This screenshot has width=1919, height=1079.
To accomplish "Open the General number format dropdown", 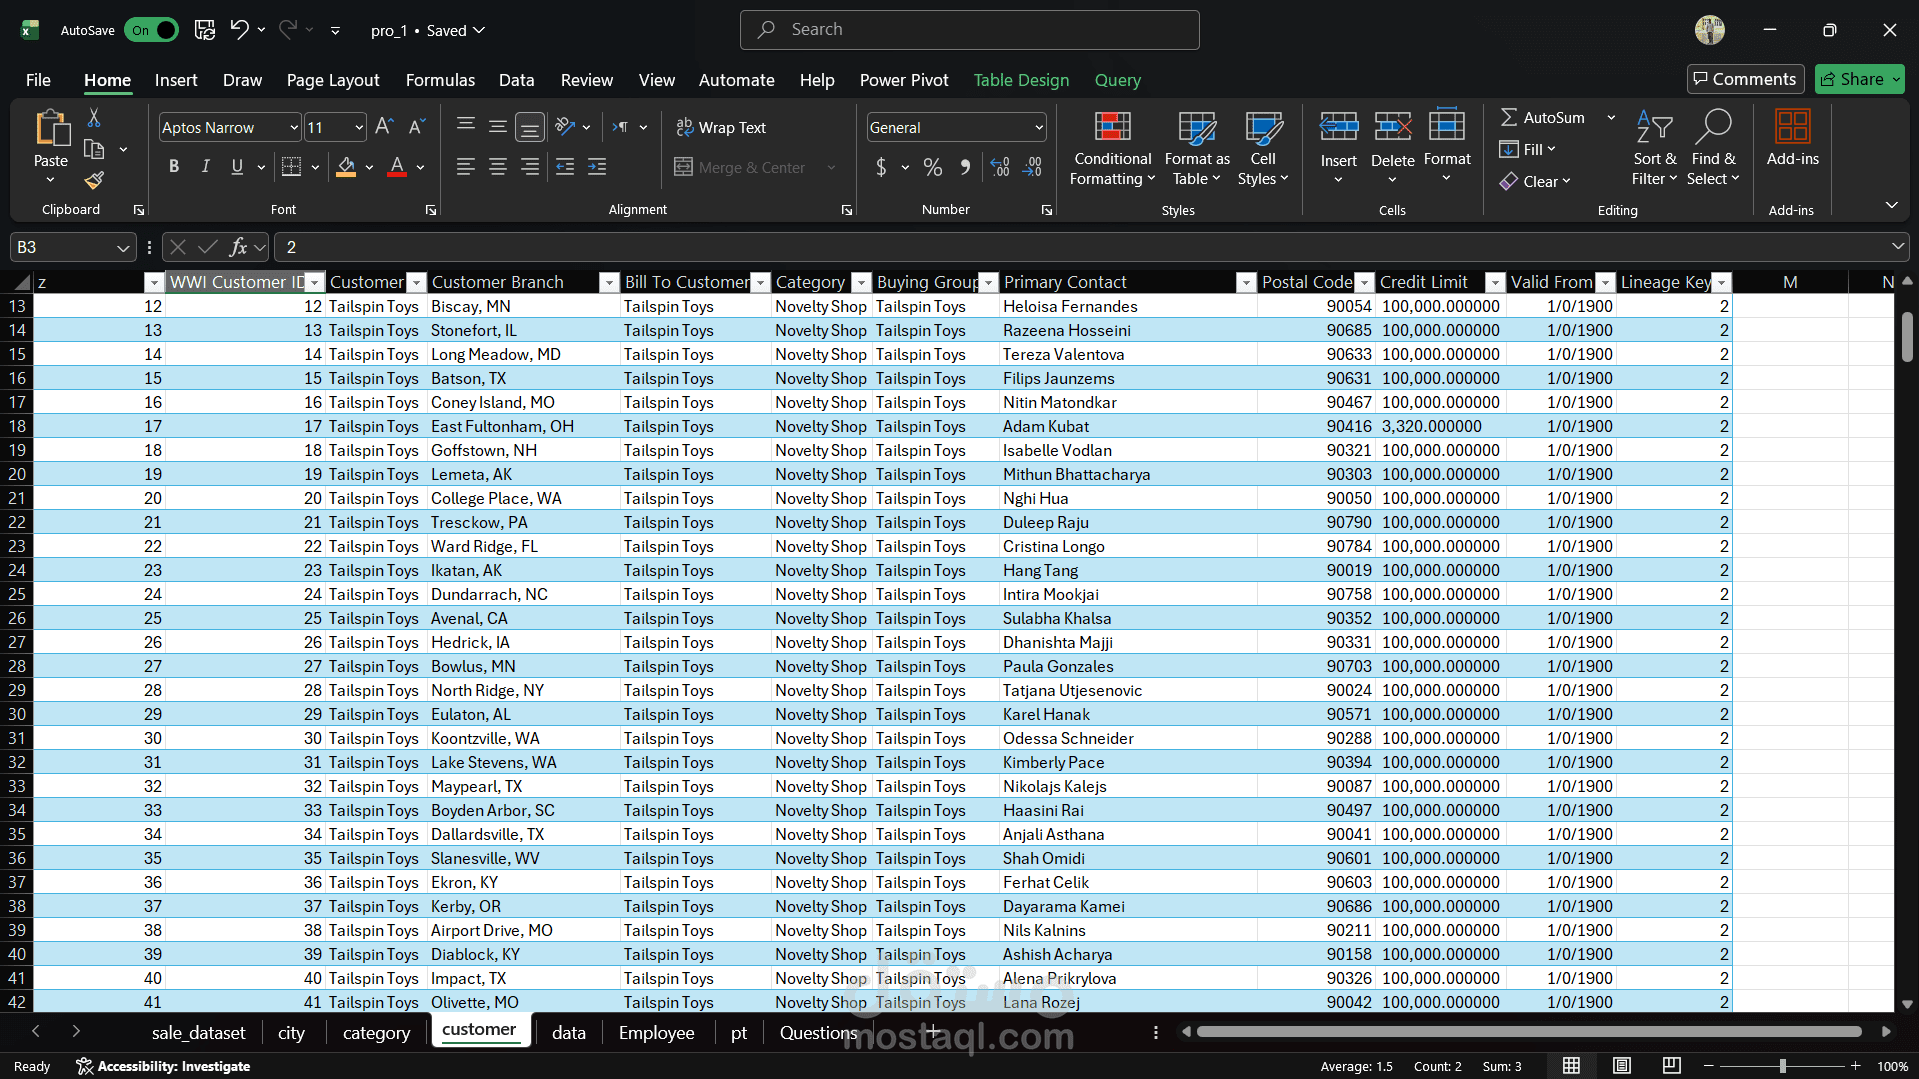I will click(1039, 127).
